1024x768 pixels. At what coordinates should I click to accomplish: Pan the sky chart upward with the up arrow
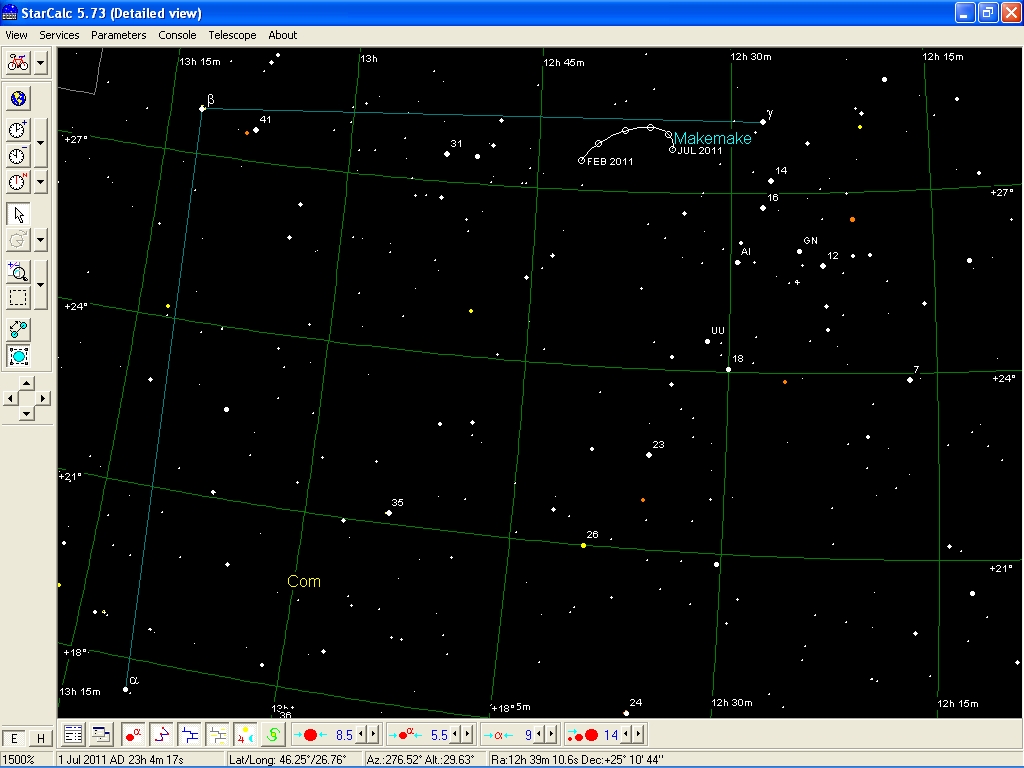(26, 383)
